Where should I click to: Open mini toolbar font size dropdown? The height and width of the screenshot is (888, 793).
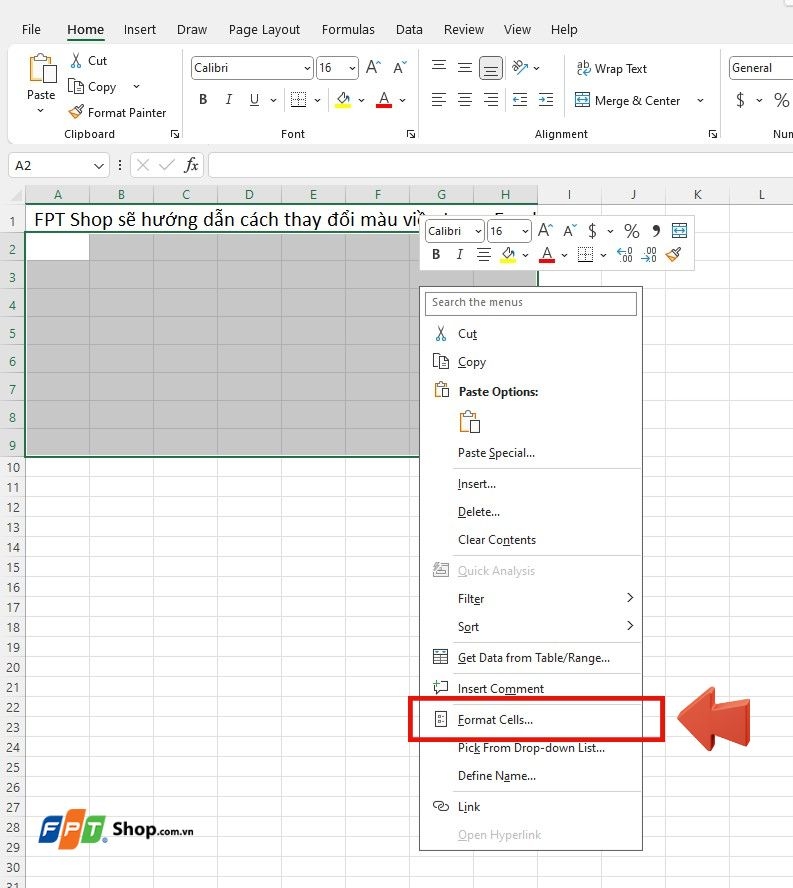tap(525, 231)
